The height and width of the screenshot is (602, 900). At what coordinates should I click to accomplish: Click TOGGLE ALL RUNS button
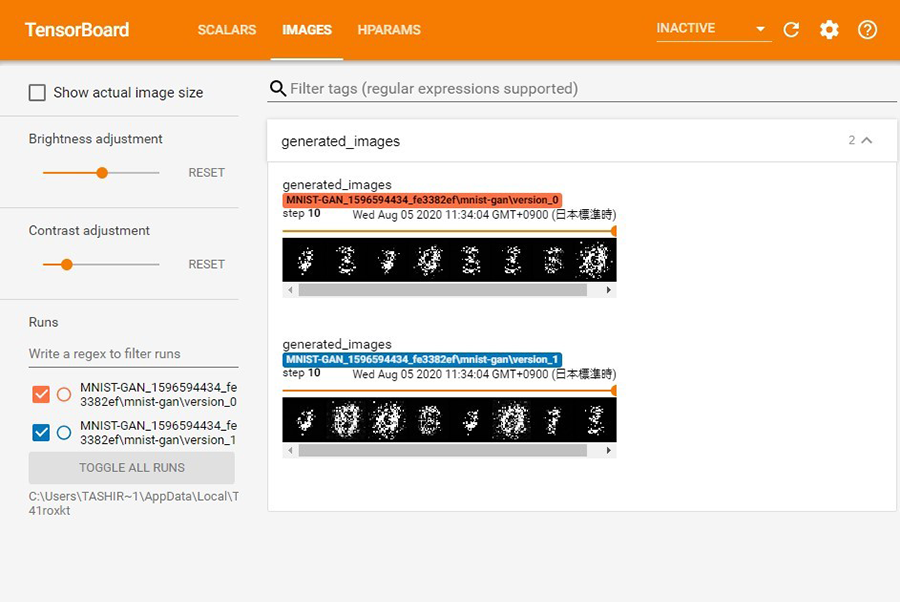tap(131, 468)
